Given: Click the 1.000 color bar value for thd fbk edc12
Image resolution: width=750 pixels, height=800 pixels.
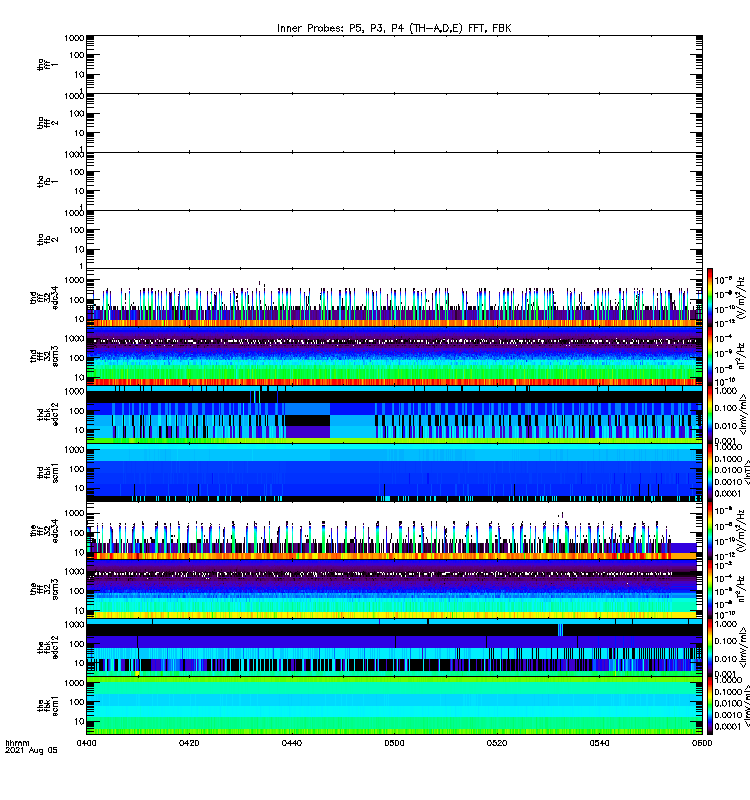Looking at the screenshot, I should click(x=726, y=391).
